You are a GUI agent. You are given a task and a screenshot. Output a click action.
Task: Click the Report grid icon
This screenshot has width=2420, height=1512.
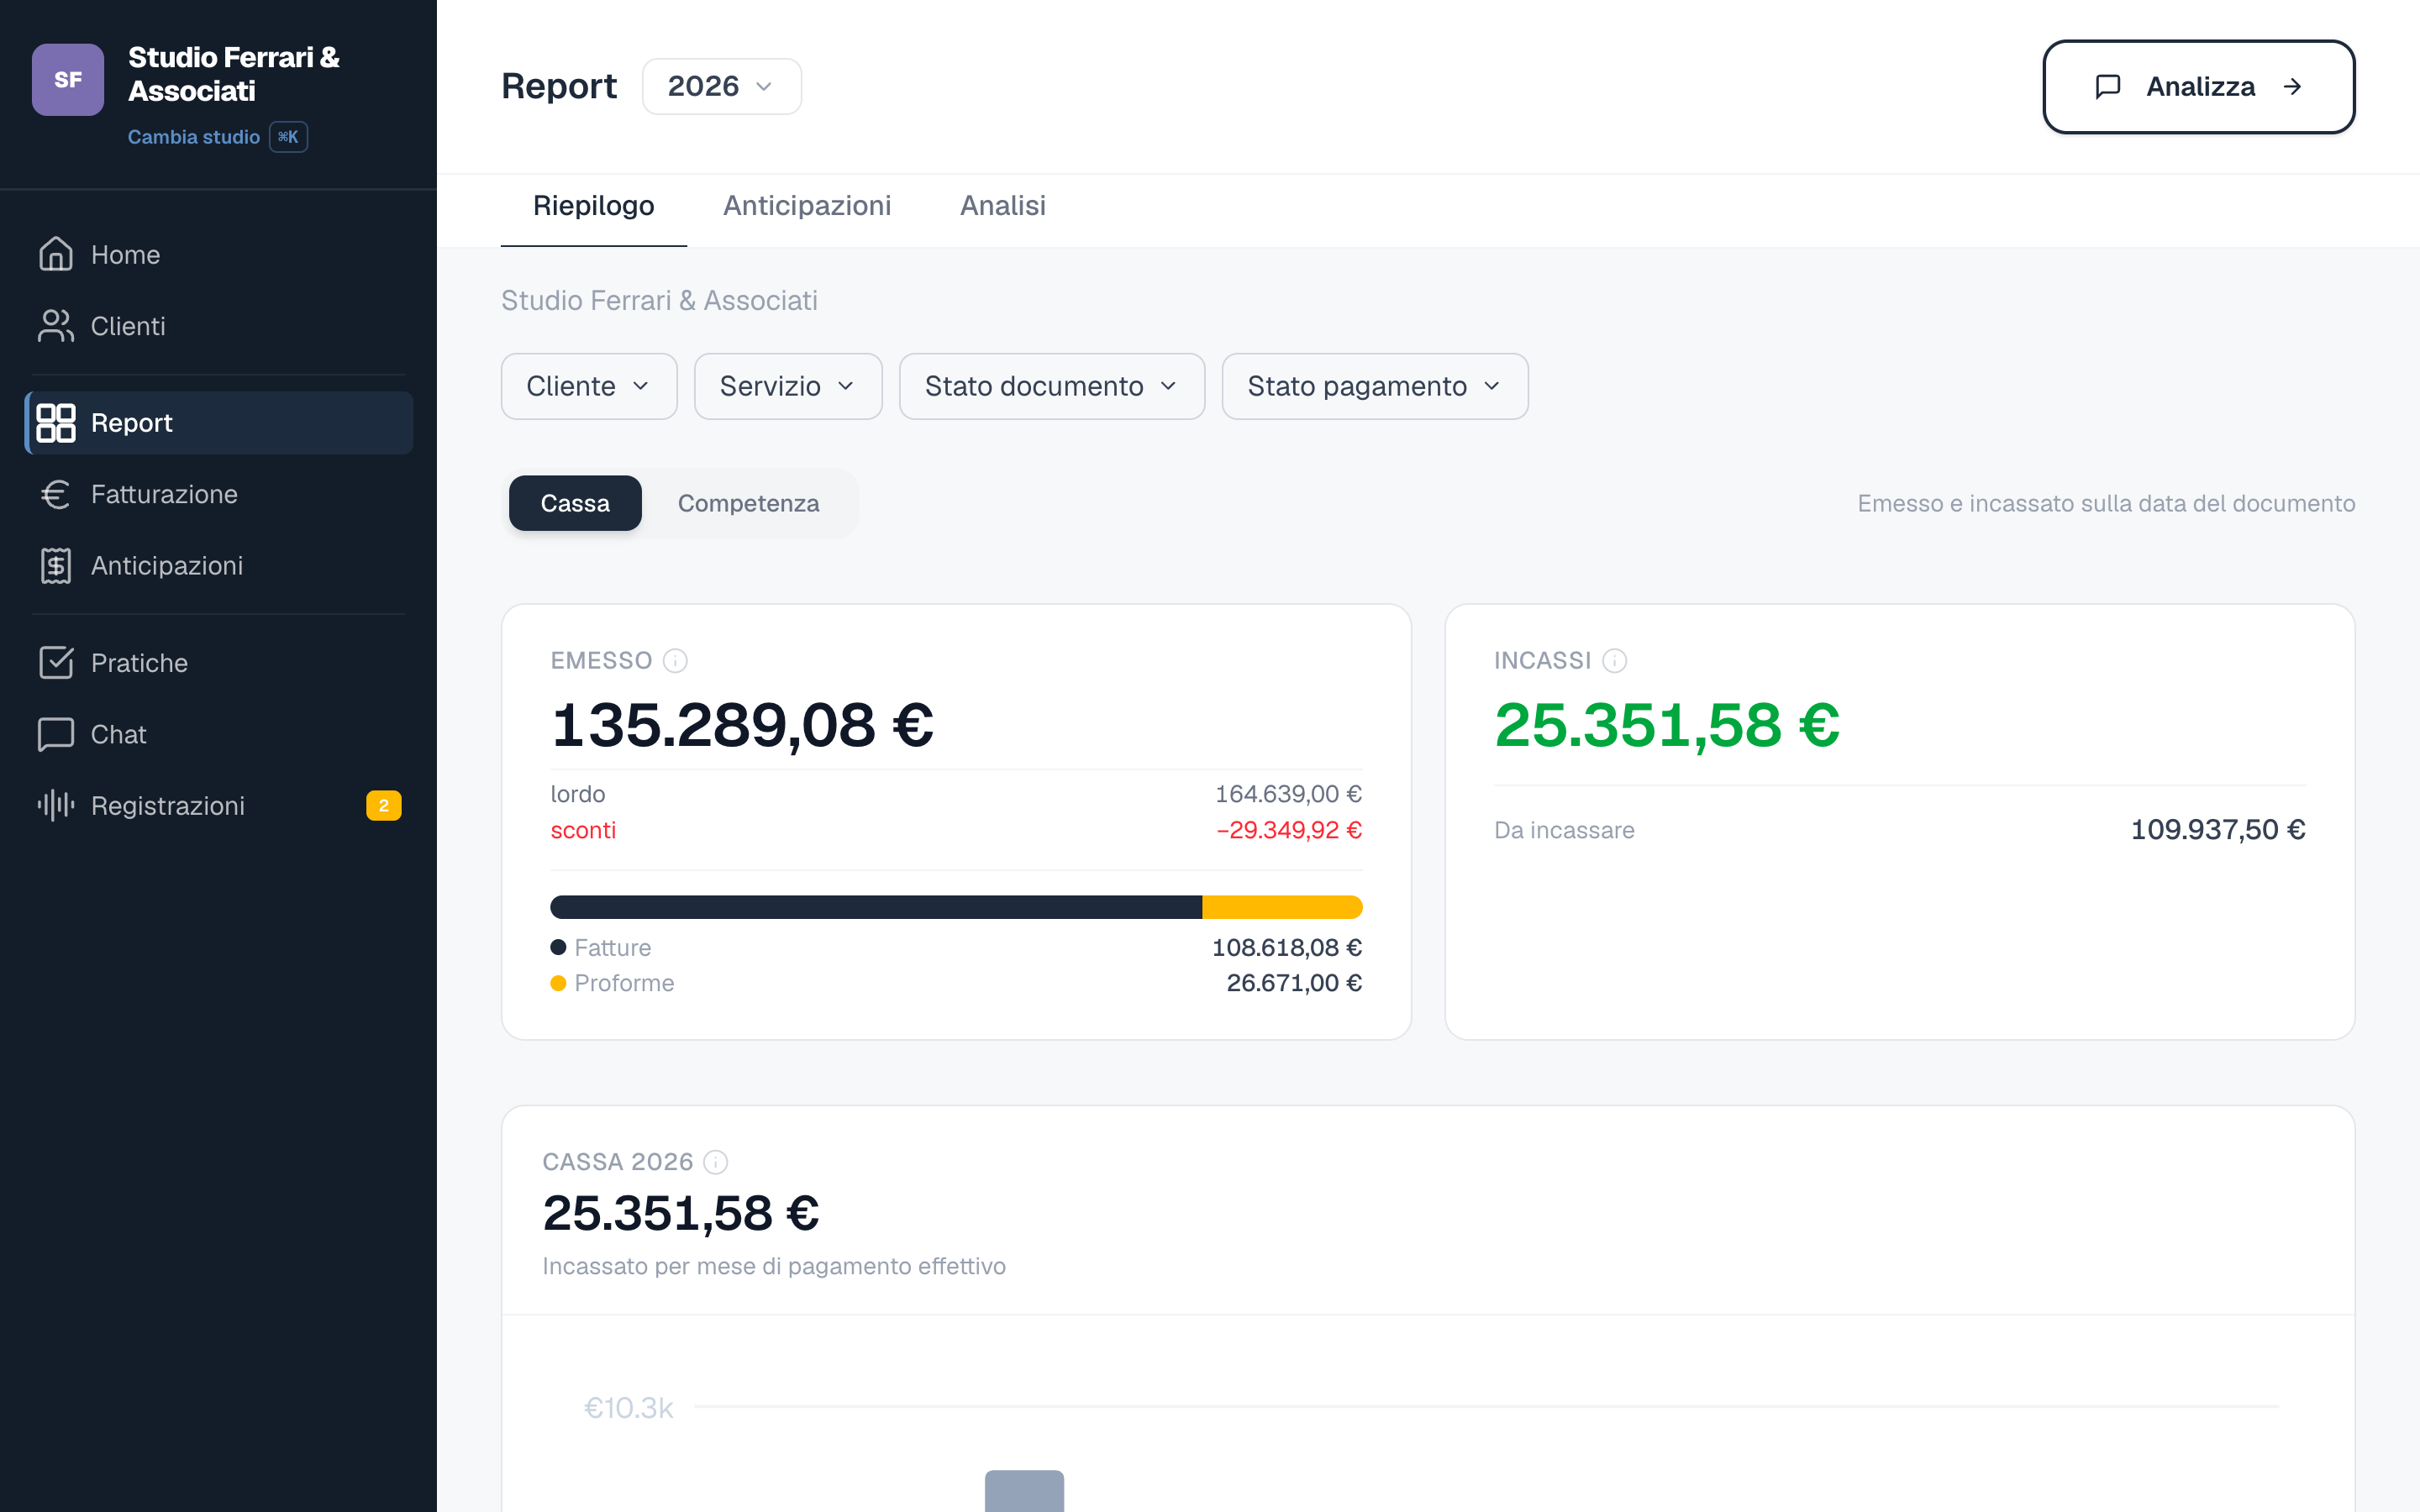56,423
